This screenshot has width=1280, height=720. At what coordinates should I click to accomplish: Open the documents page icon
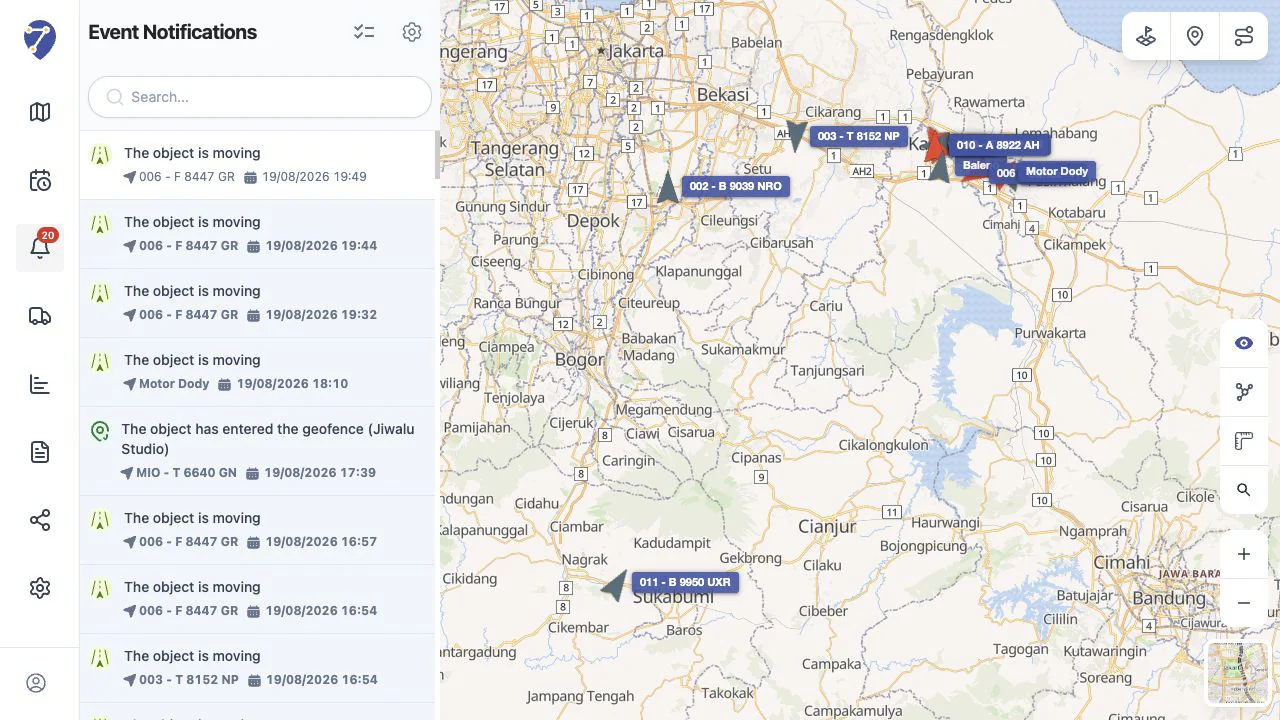click(40, 452)
